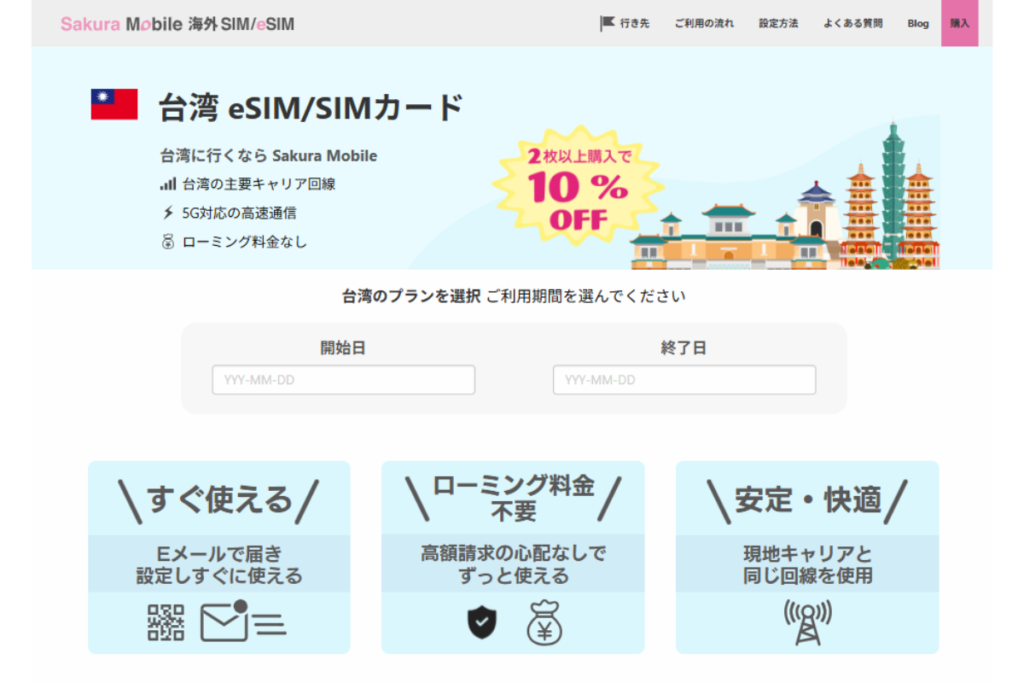The height and width of the screenshot is (683, 1024).
Task: Open the よくある質問 menu item
Action: 853,24
